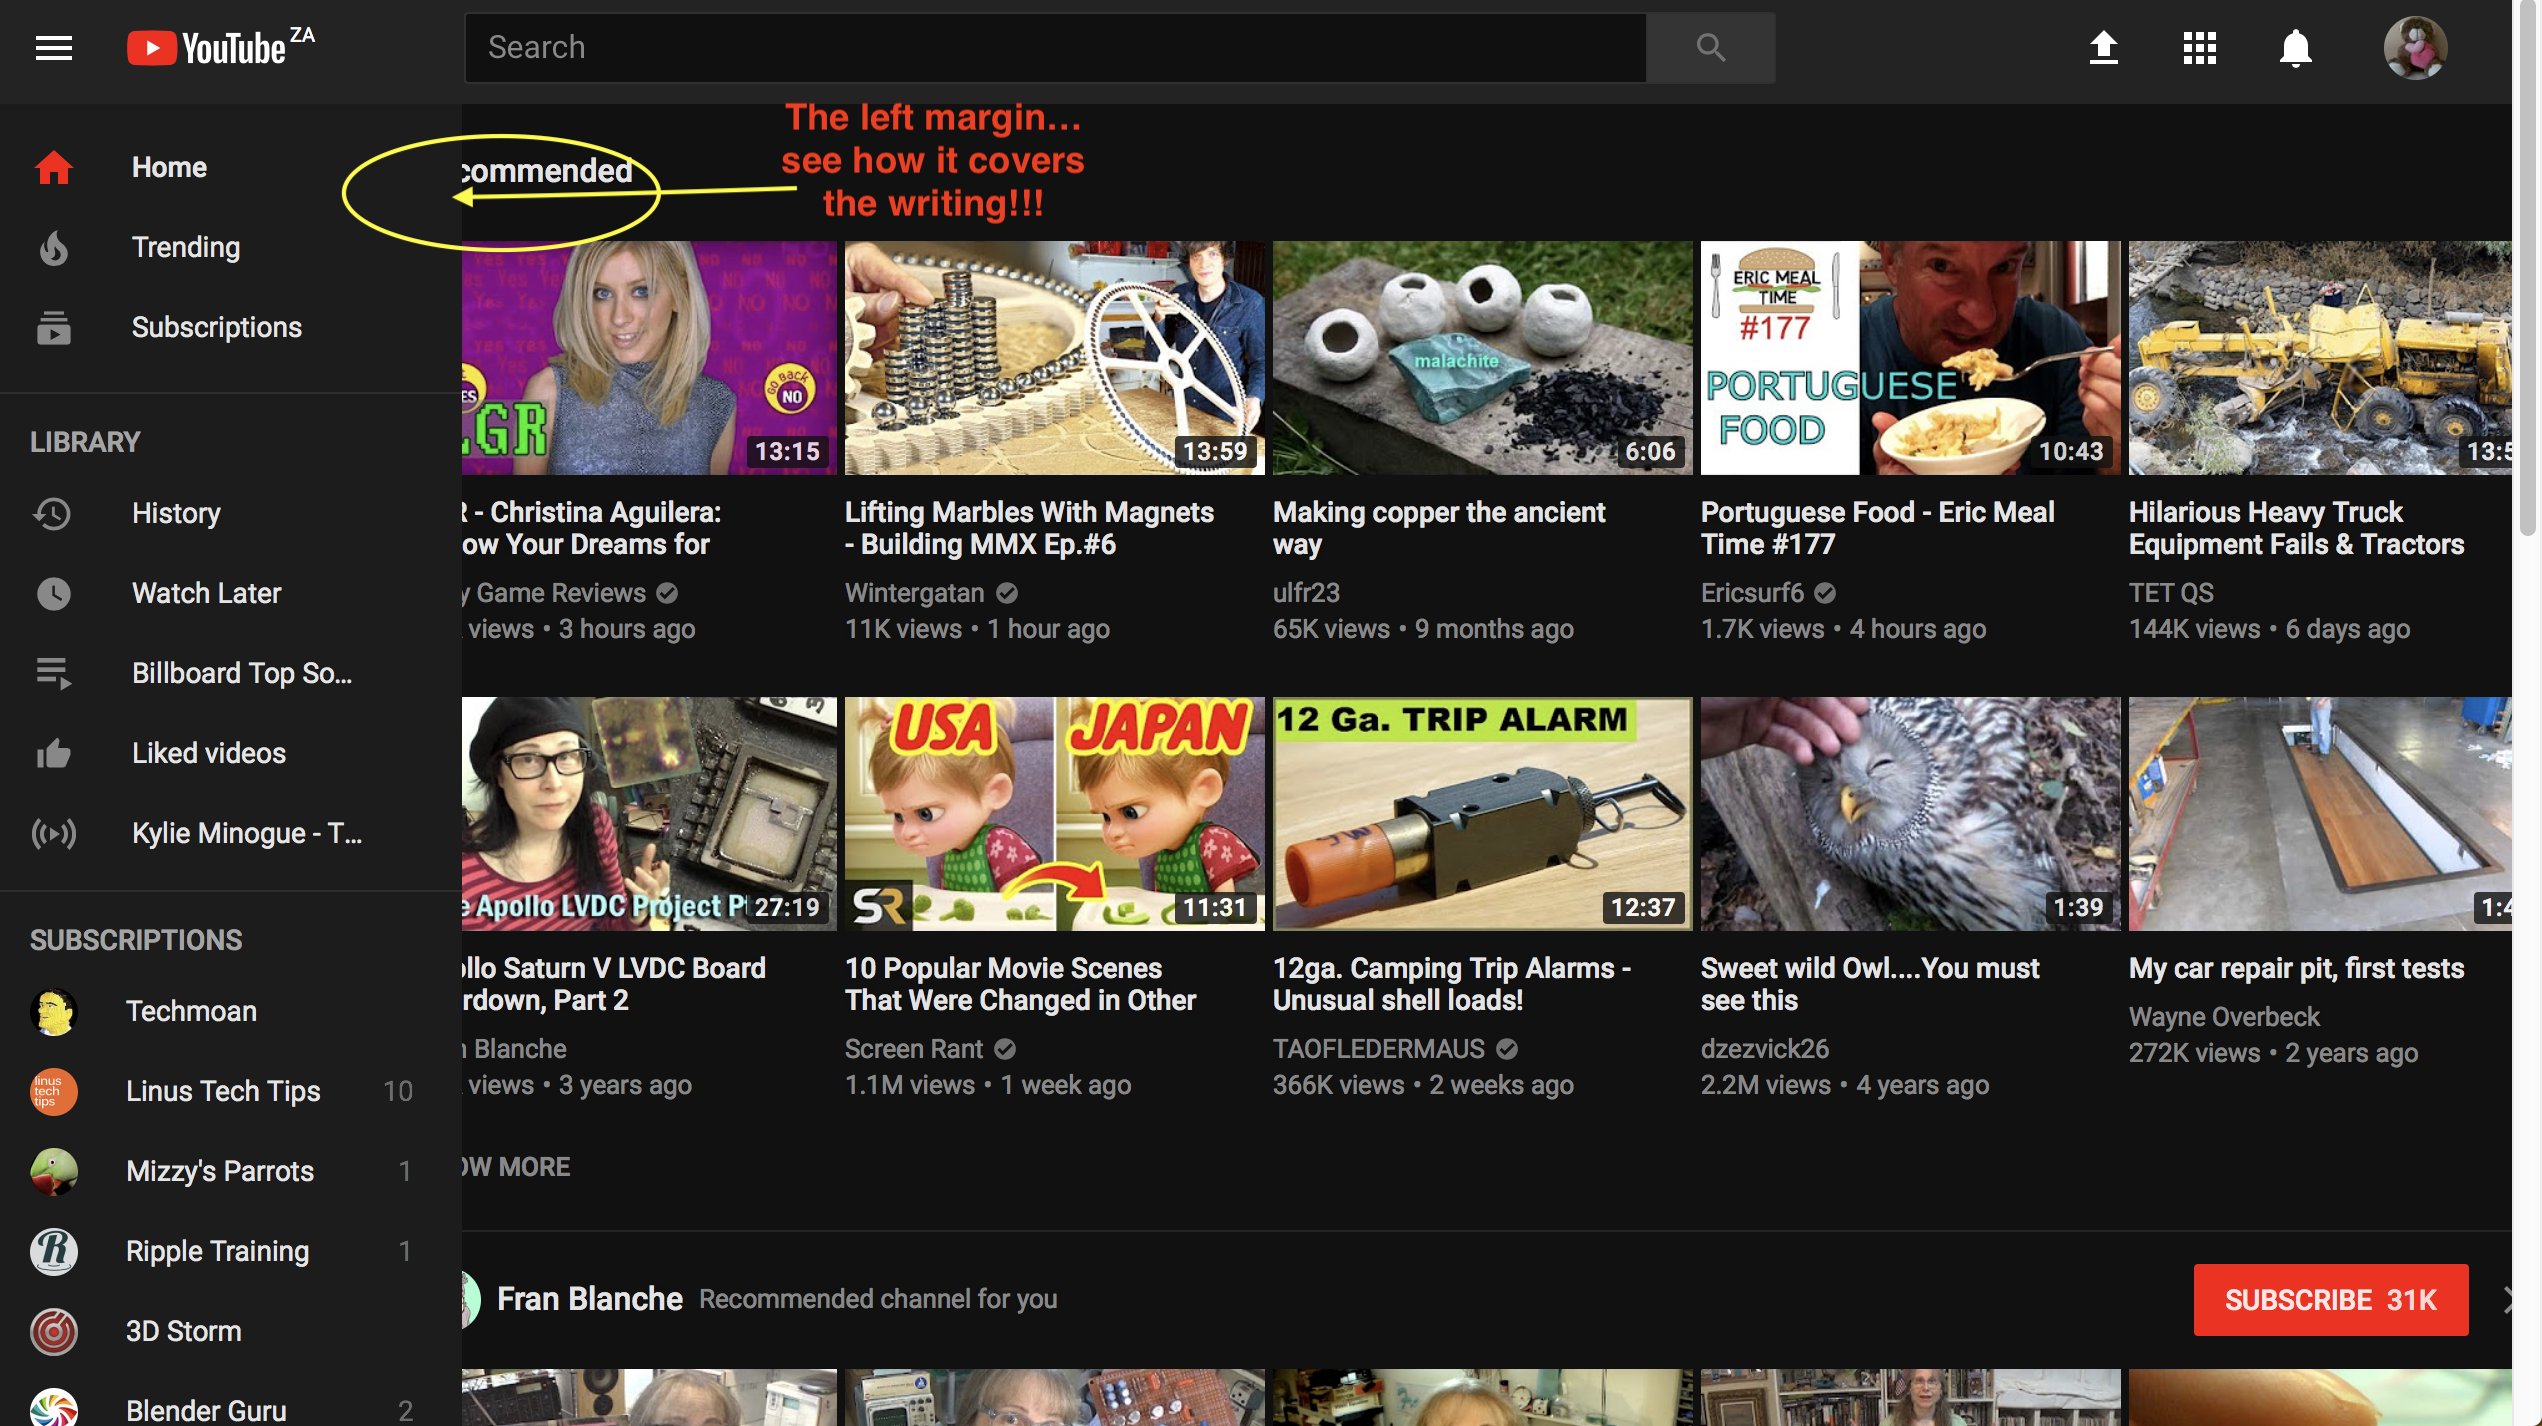Open the account avatar menu
Image resolution: width=2542 pixels, height=1426 pixels.
click(x=2415, y=47)
